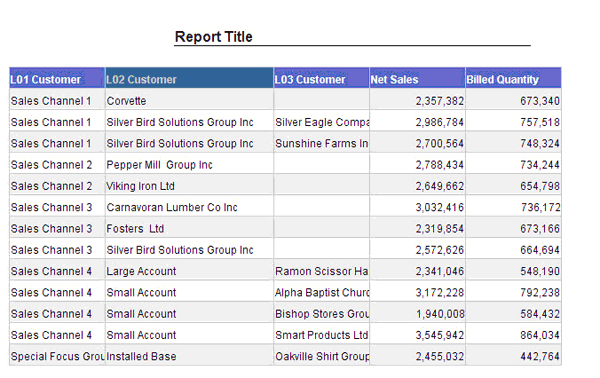Select the Viking Iron Ltd cell
The width and height of the screenshot is (600, 378).
pos(189,186)
